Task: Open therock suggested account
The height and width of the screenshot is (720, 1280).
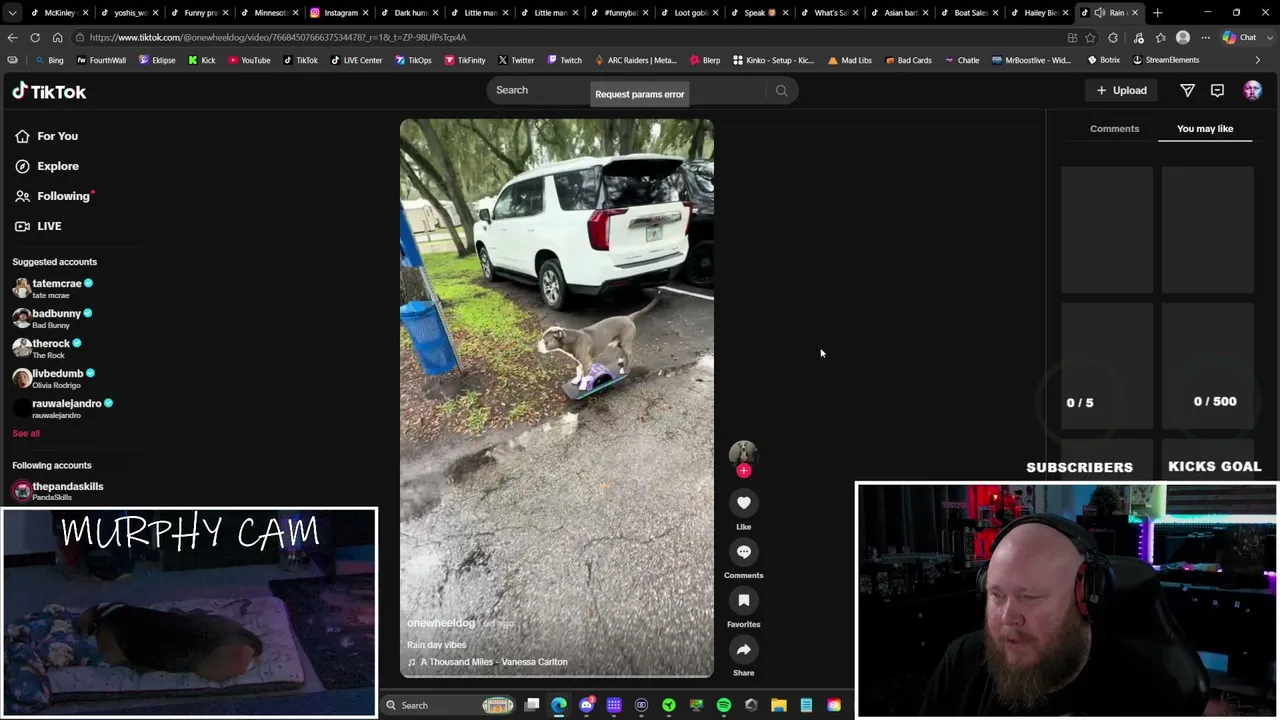Action: point(47,349)
